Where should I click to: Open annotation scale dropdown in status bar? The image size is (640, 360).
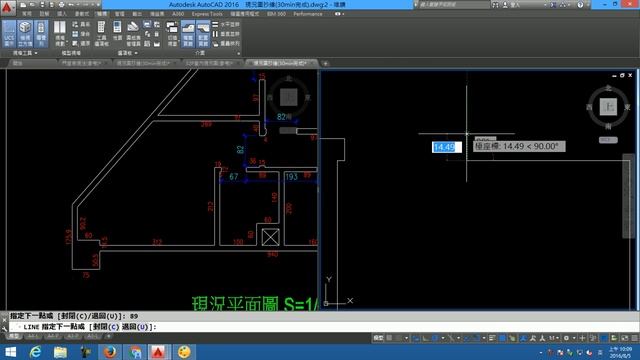click(x=554, y=338)
